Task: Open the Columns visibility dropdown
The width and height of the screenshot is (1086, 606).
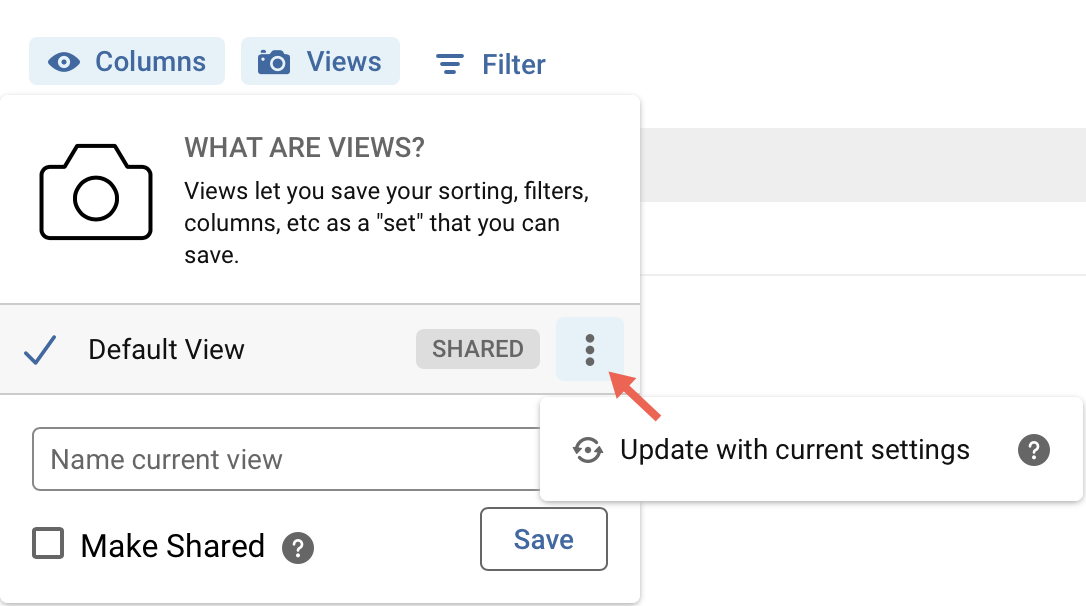Action: (x=127, y=61)
